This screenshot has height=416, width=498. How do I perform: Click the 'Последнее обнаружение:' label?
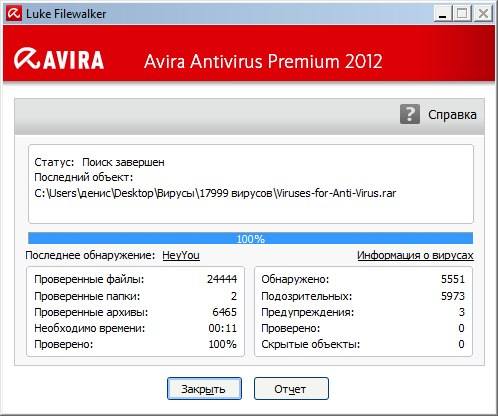point(90,255)
